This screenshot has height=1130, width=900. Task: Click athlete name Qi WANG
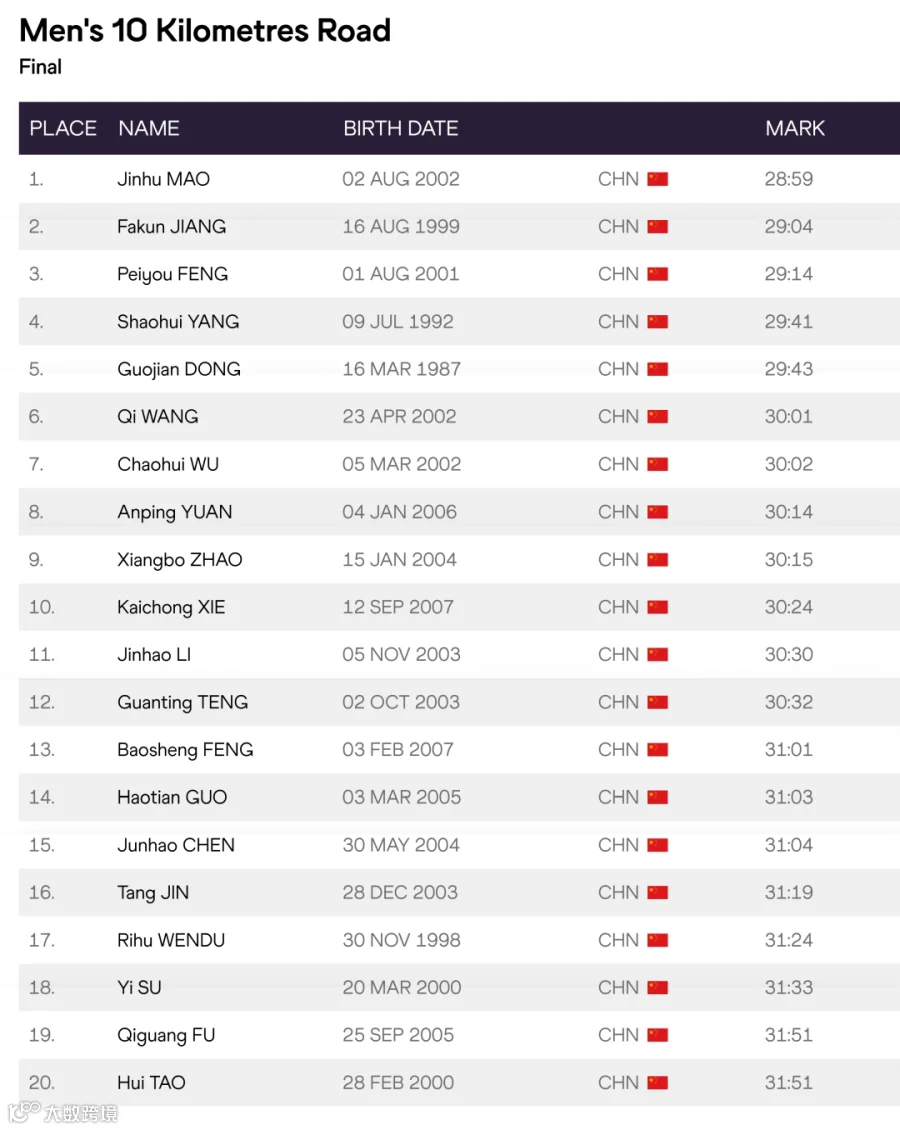158,417
